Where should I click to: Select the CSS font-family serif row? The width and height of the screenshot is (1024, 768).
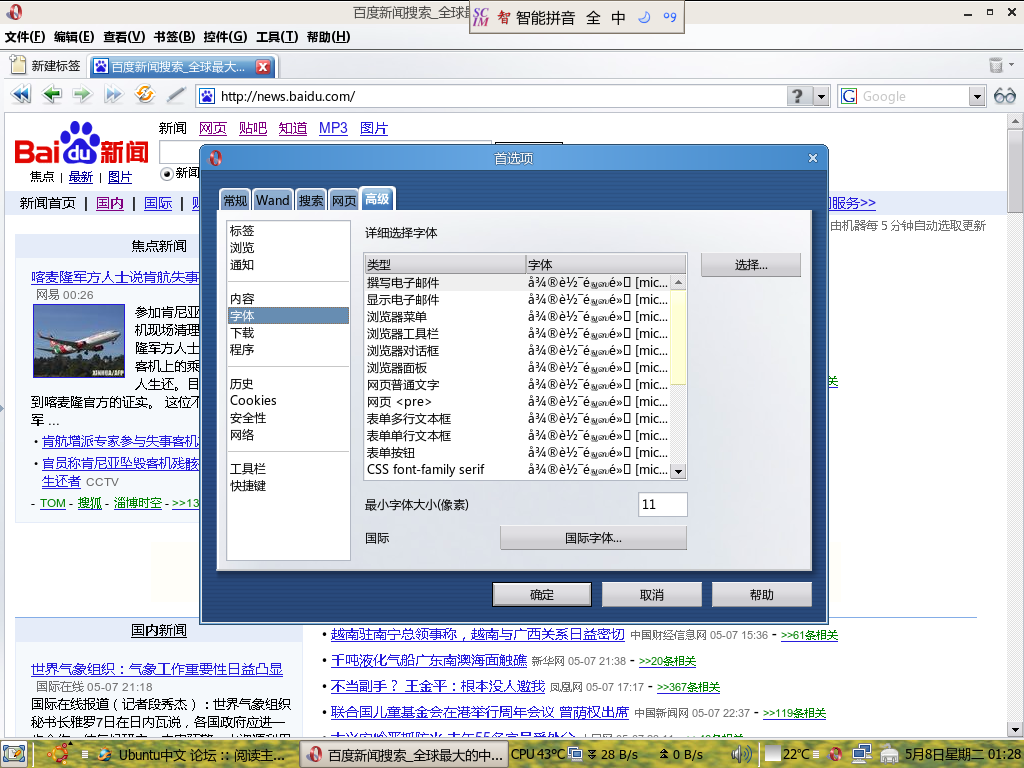518,470
